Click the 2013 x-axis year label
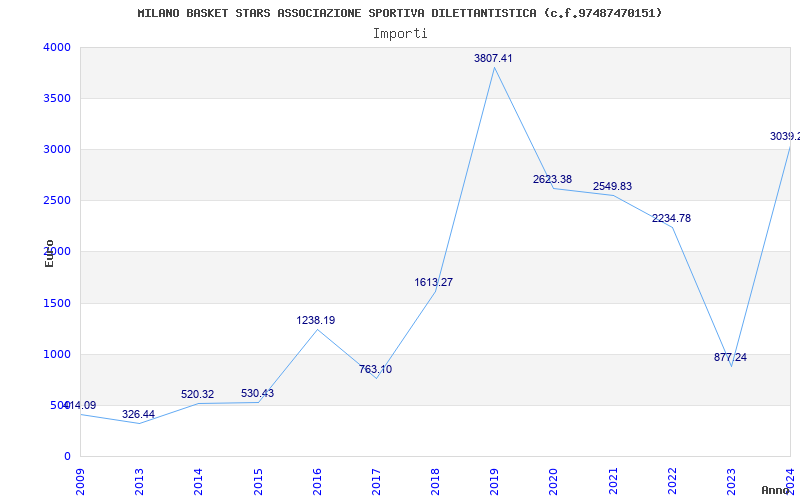The image size is (800, 500). tap(139, 481)
